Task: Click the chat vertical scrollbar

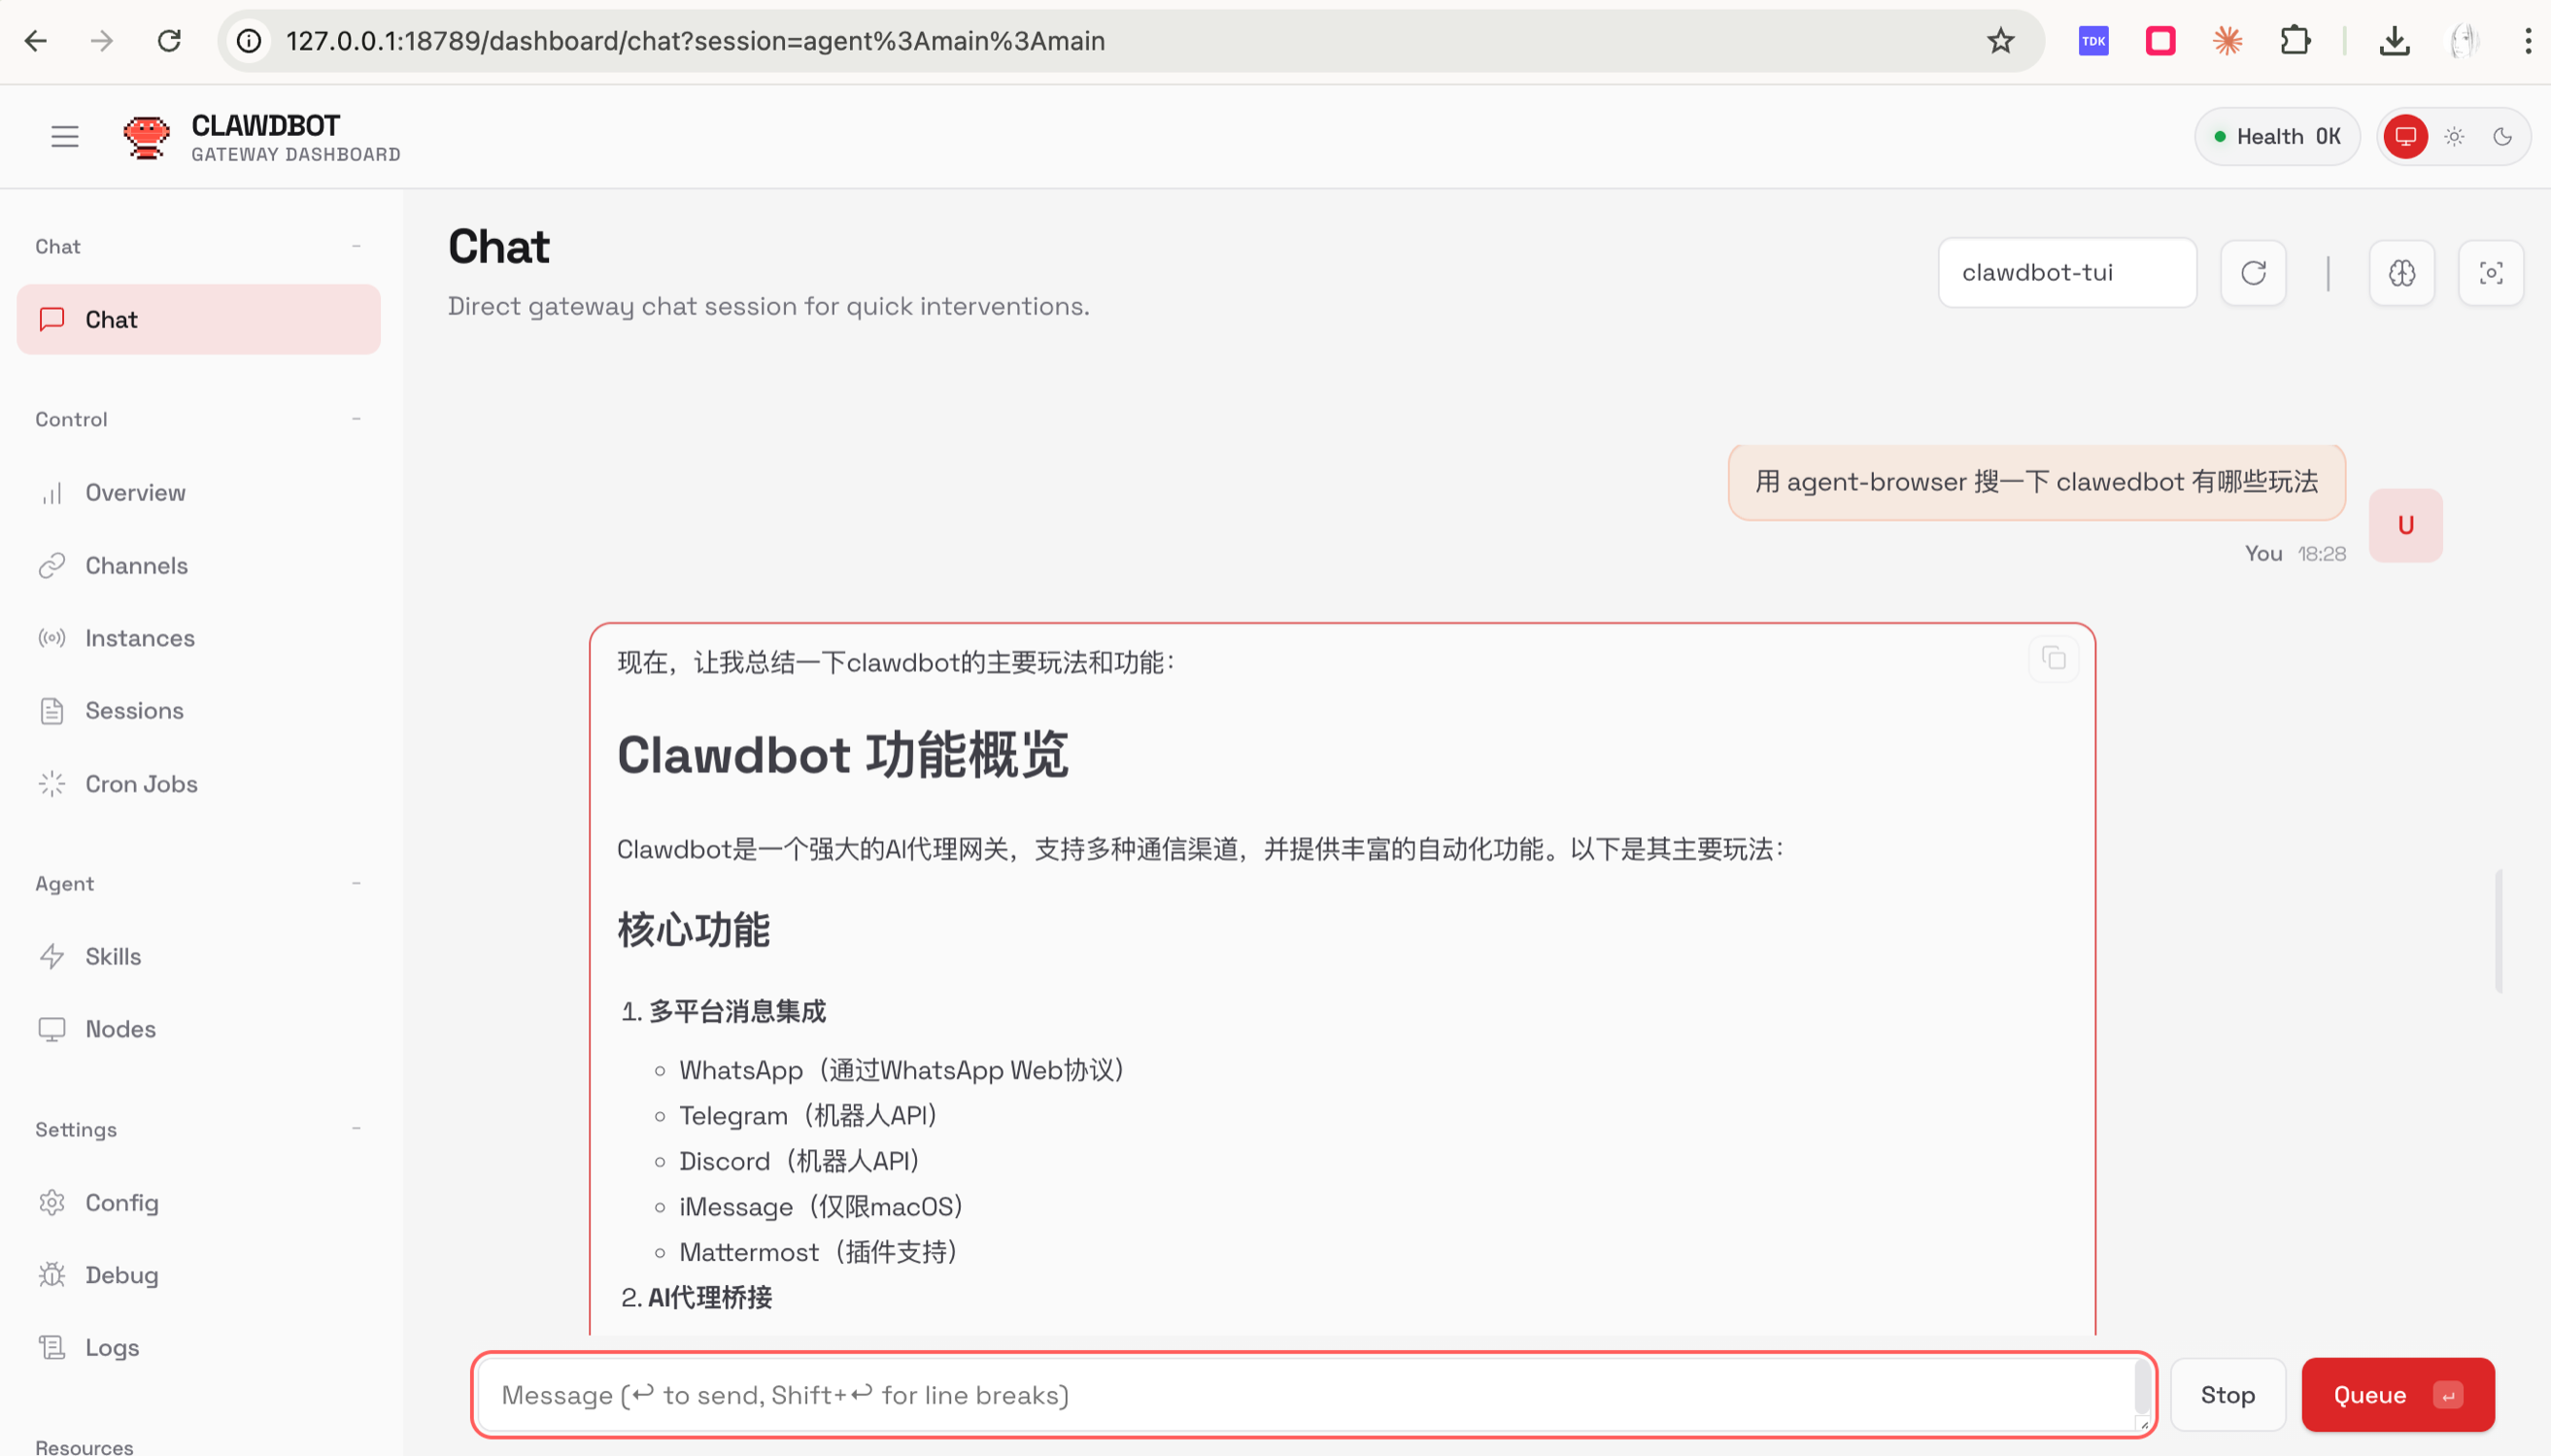Action: click(x=2498, y=930)
